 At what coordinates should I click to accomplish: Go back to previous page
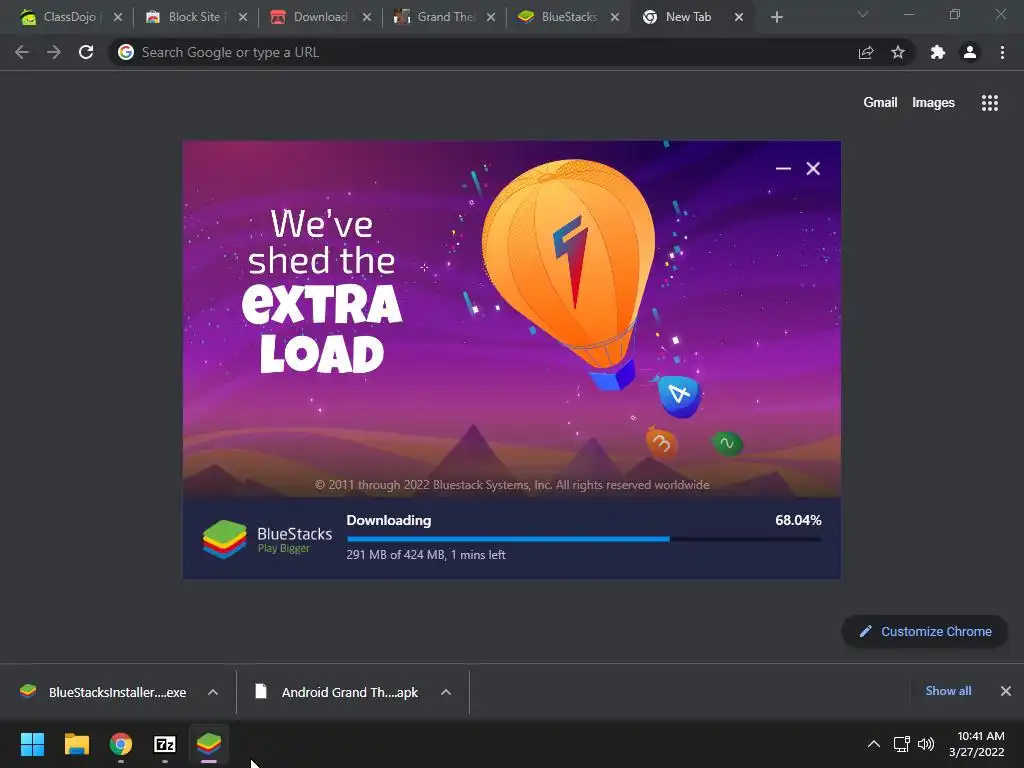tap(22, 52)
